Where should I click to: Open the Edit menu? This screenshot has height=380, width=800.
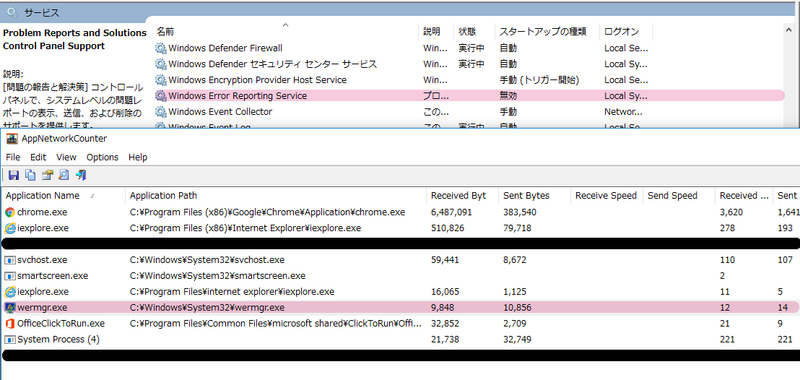(38, 157)
